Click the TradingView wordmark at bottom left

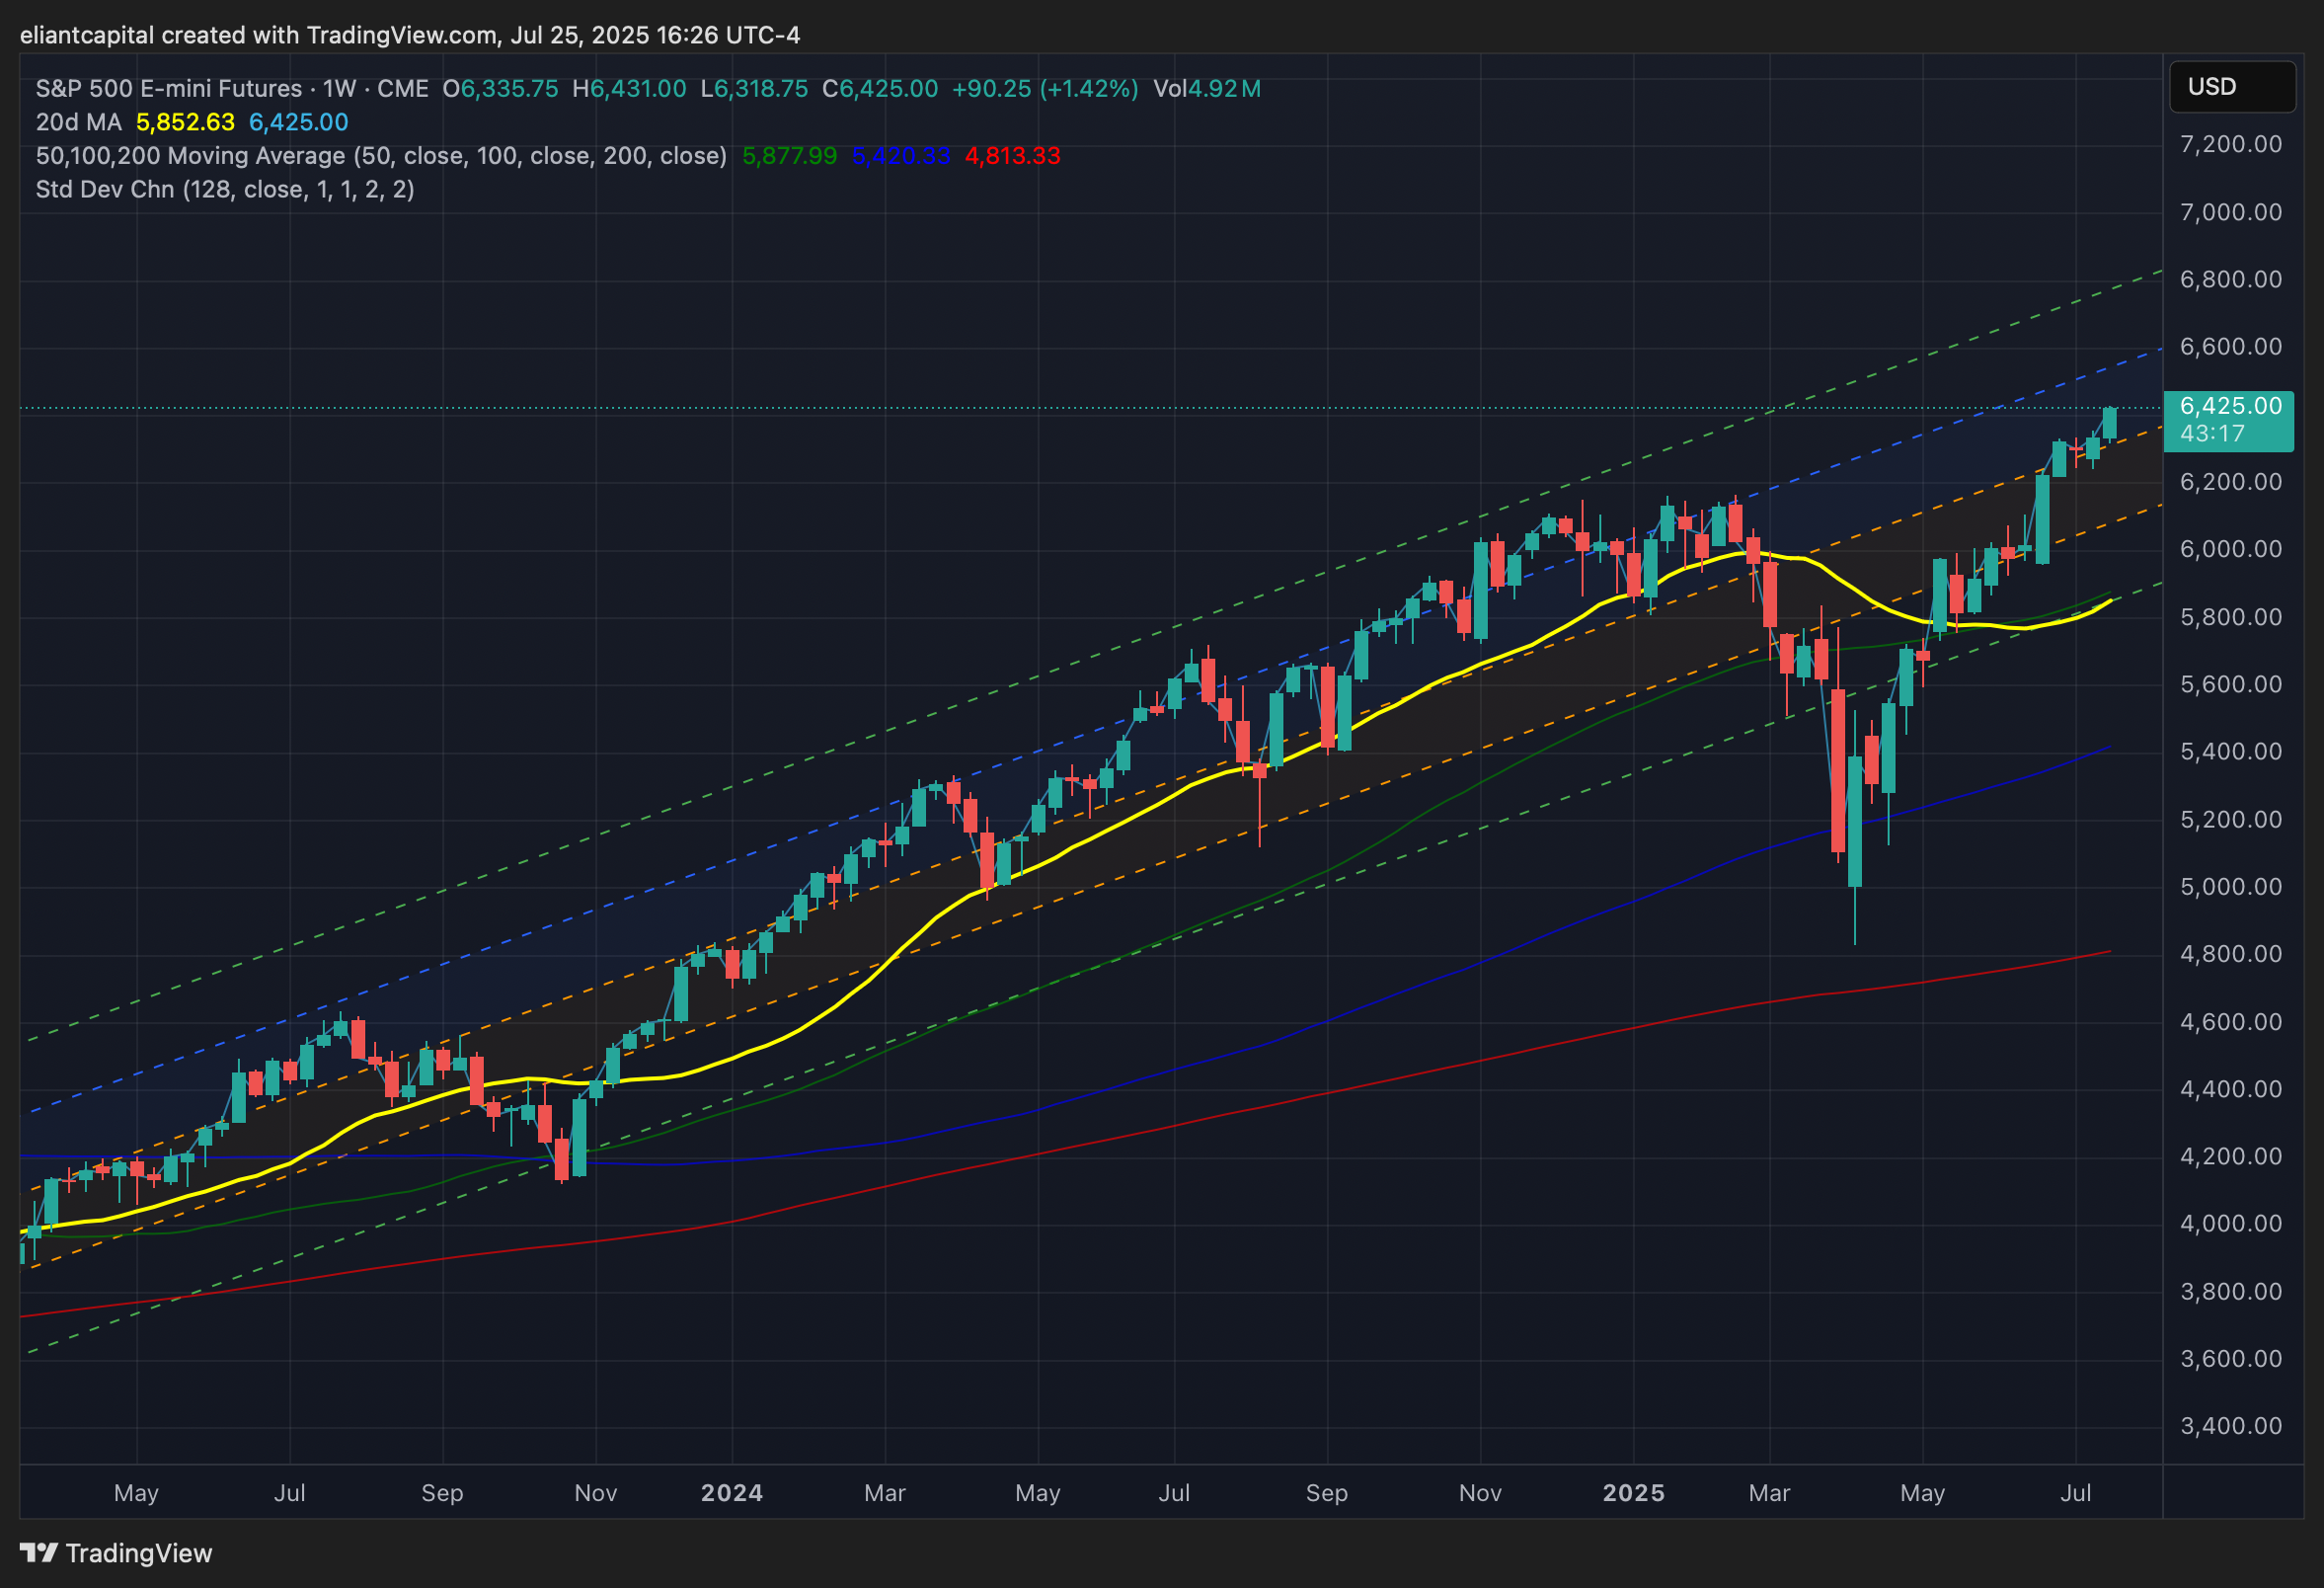(x=139, y=1553)
